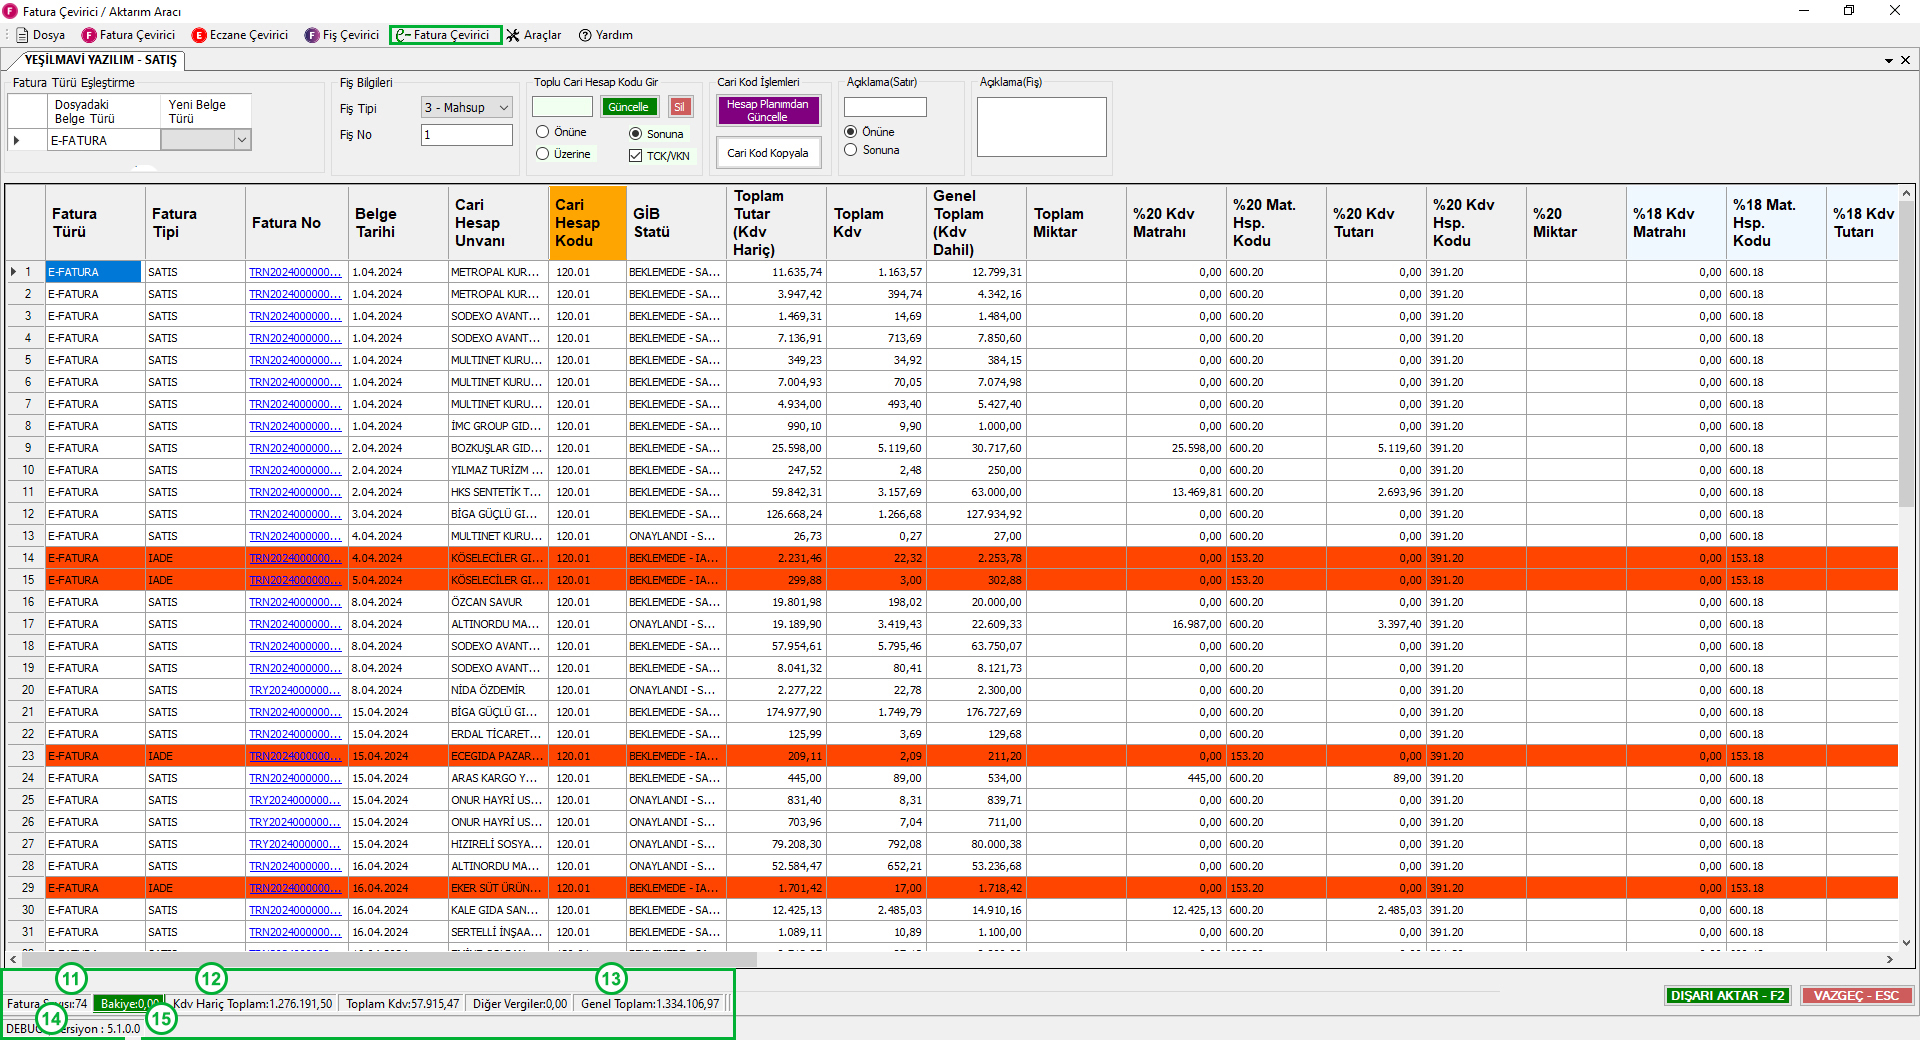Click the VAZGEÇ - ESC cancel button
1920x1040 pixels.
point(1856,996)
